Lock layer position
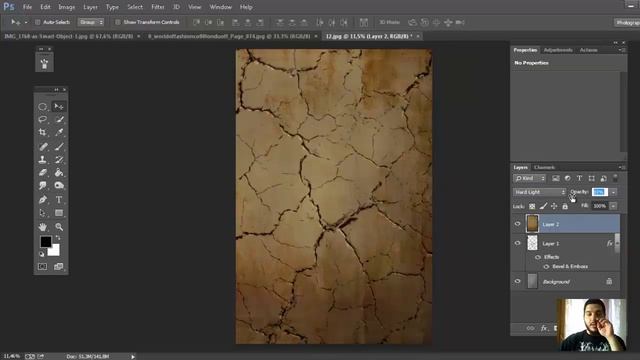Image resolution: width=640 pixels, height=360 pixels. pos(554,206)
